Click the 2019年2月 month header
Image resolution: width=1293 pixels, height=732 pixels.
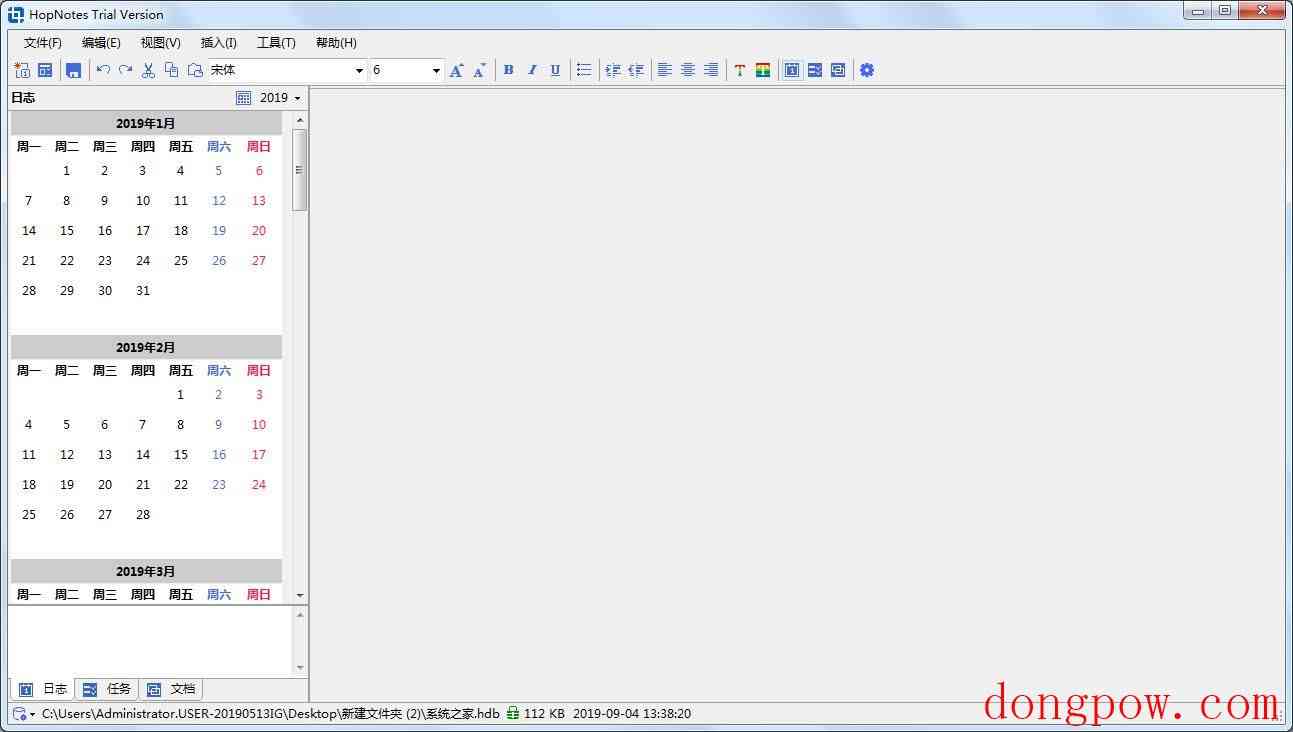(146, 347)
